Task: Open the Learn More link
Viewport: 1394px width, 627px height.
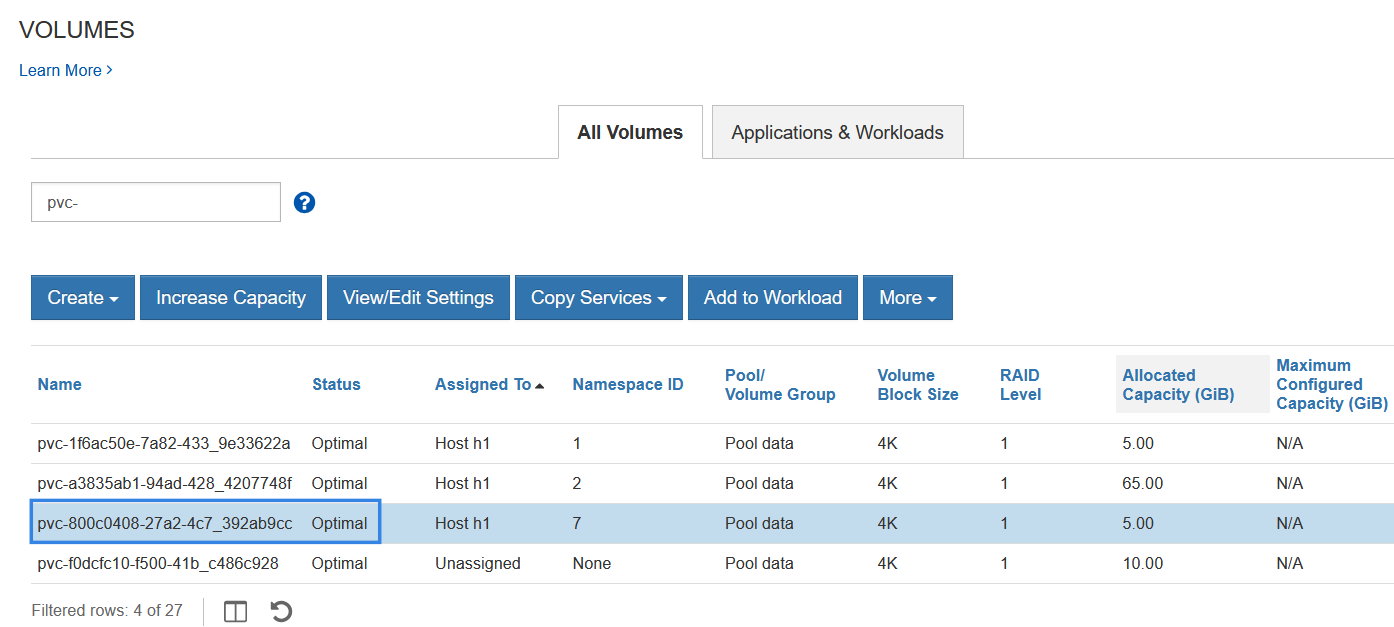Action: [x=66, y=71]
